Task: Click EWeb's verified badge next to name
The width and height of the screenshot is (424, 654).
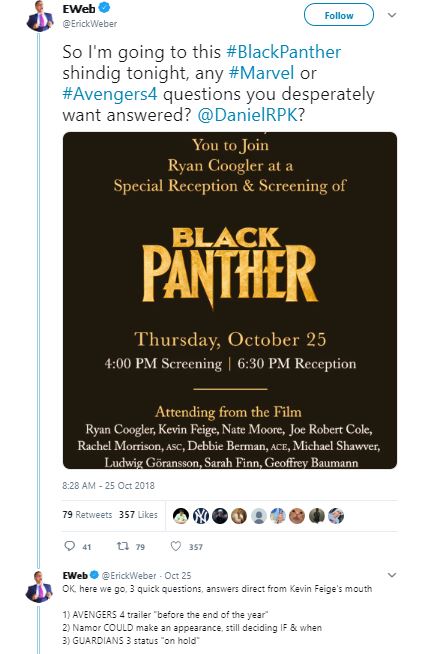Action: pyautogui.click(x=104, y=8)
